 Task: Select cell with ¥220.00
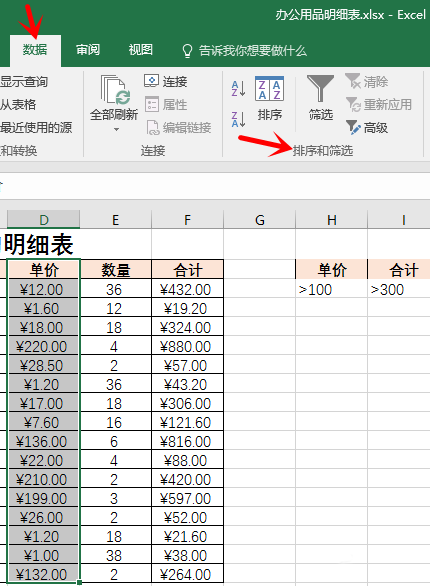point(44,346)
